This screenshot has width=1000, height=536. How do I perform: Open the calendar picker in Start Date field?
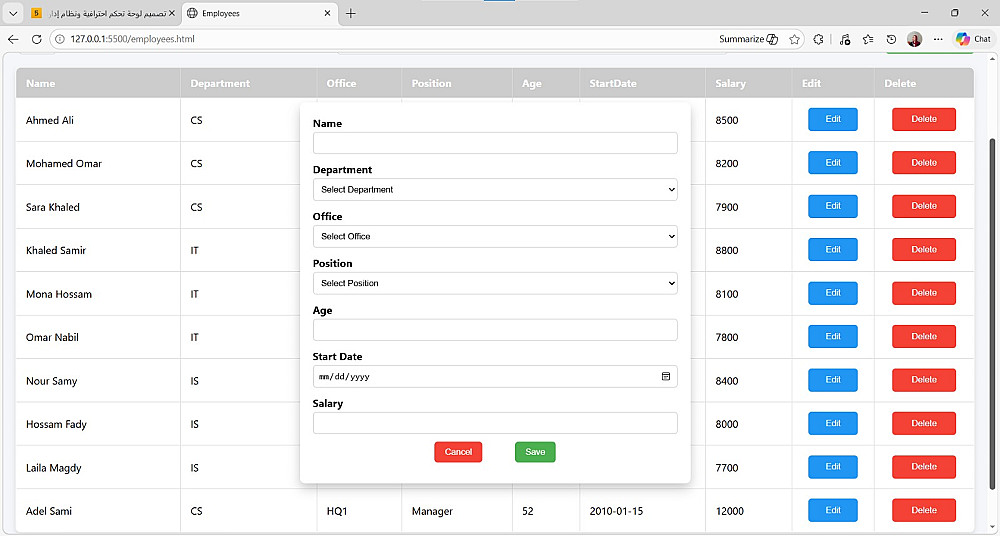[666, 376]
